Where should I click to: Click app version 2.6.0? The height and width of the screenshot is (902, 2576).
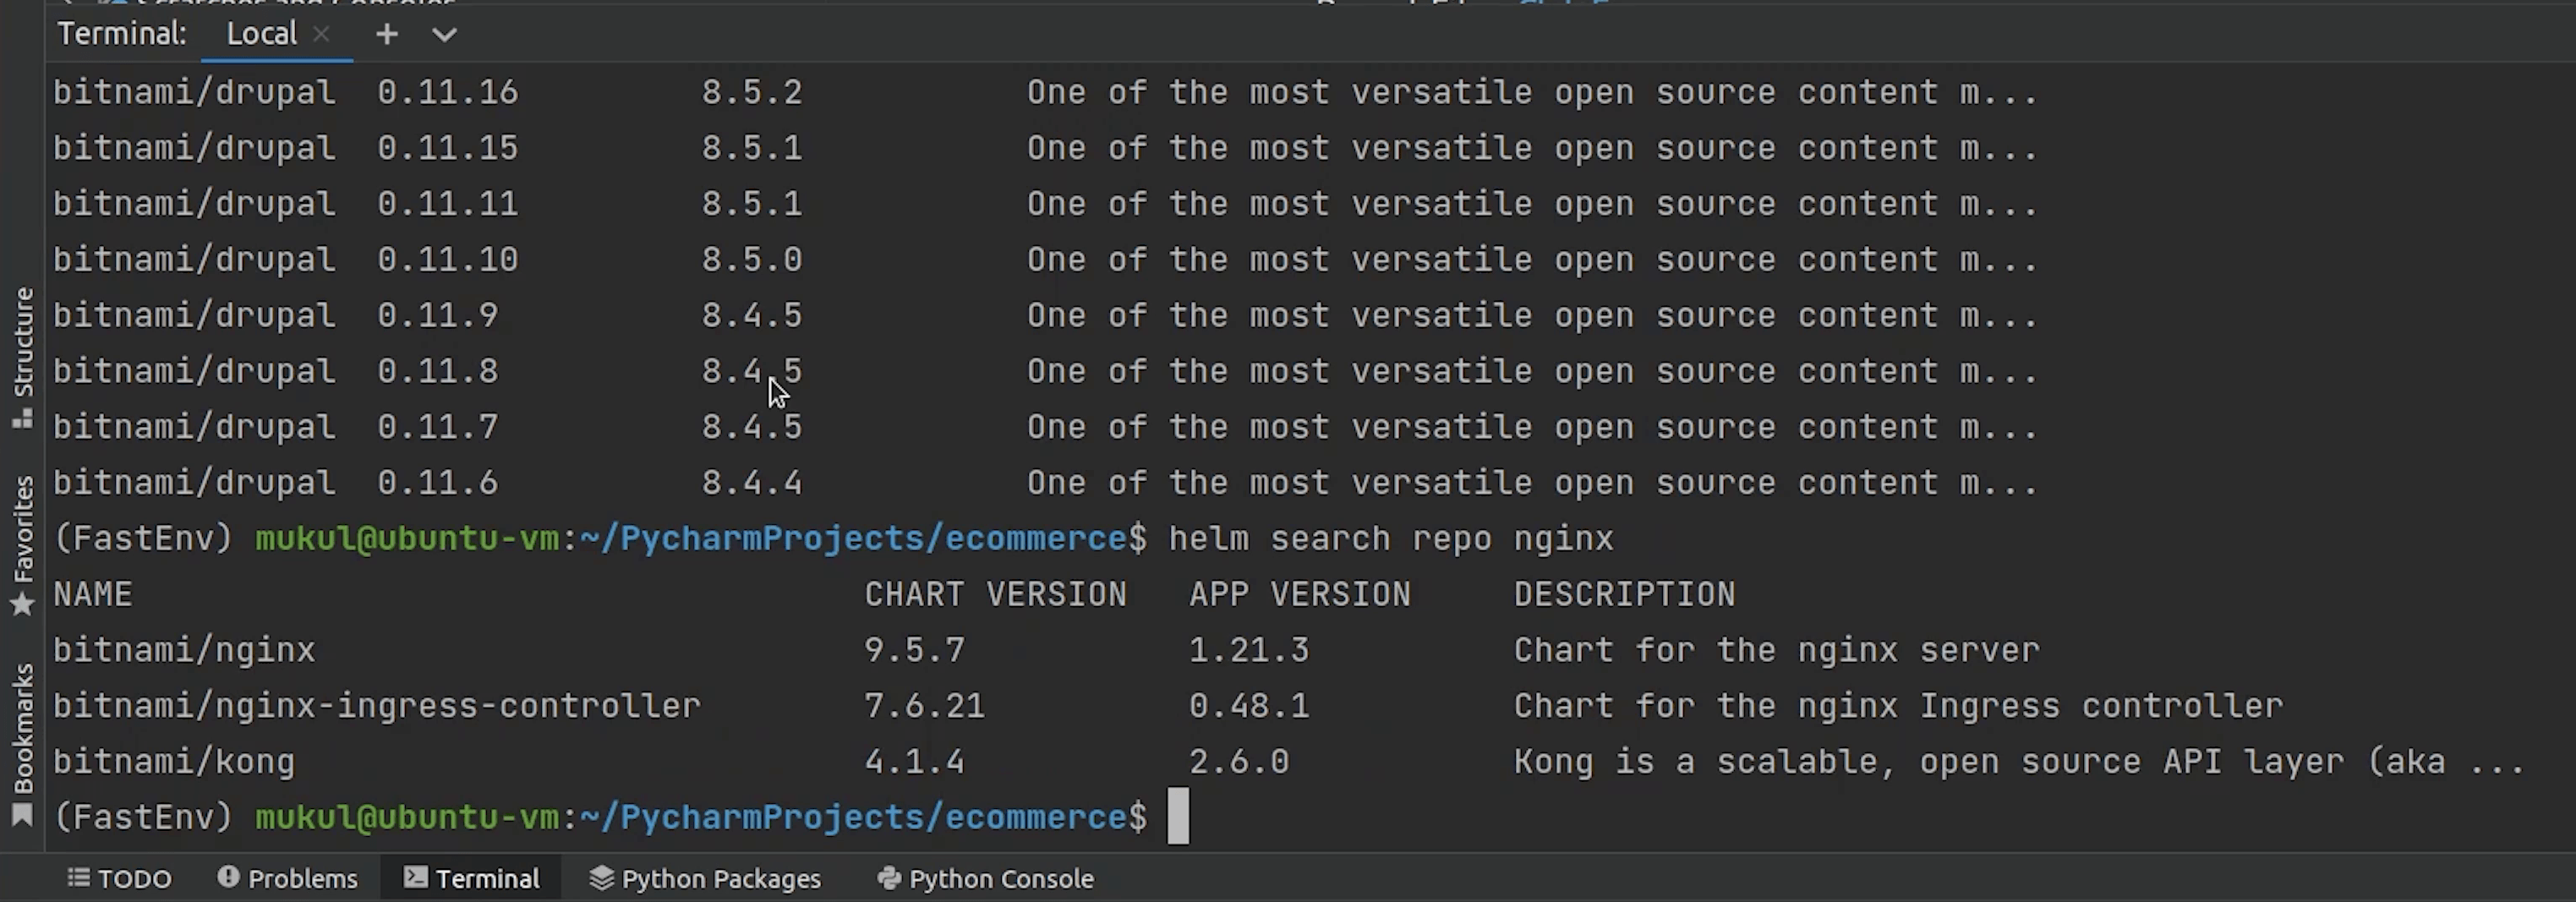click(x=1239, y=763)
